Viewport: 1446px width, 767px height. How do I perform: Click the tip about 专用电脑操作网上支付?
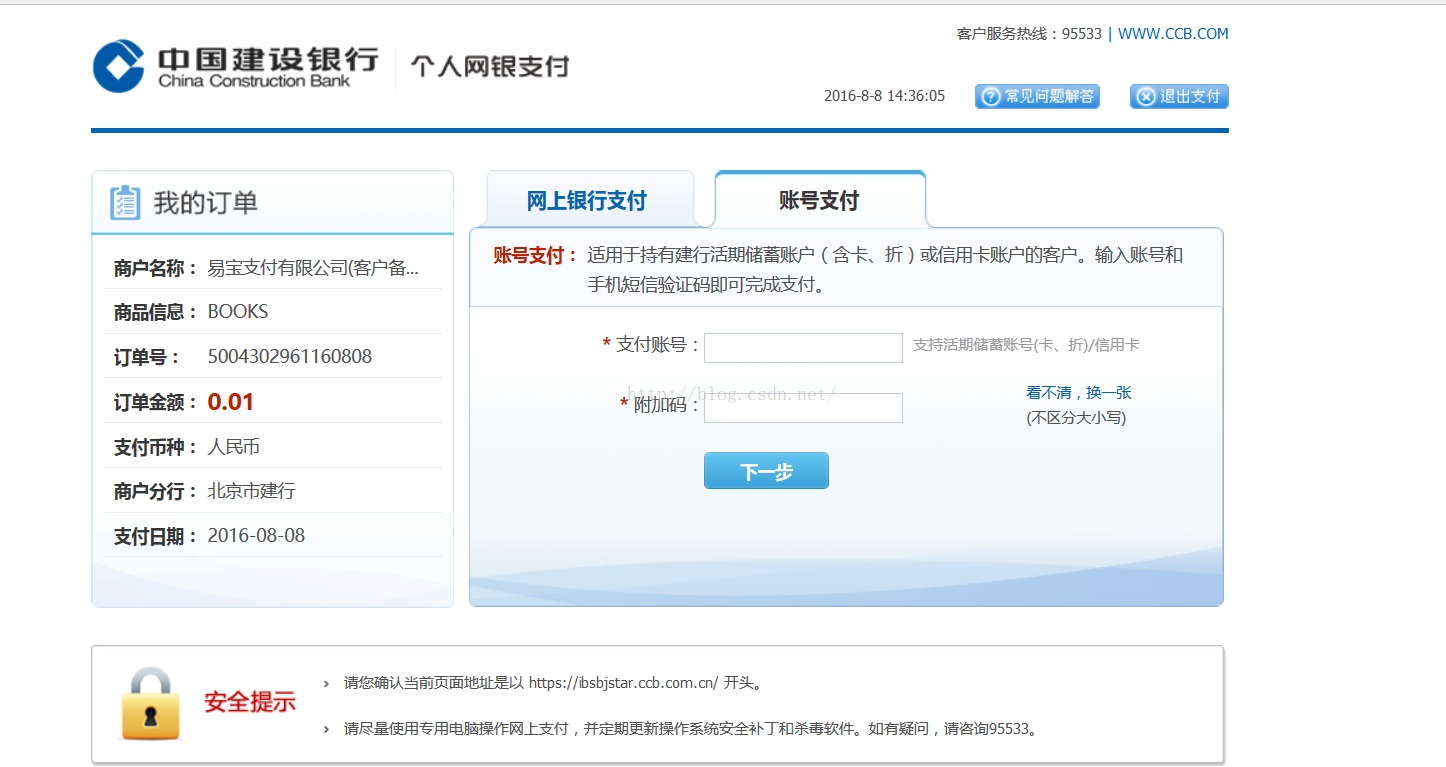(x=691, y=729)
